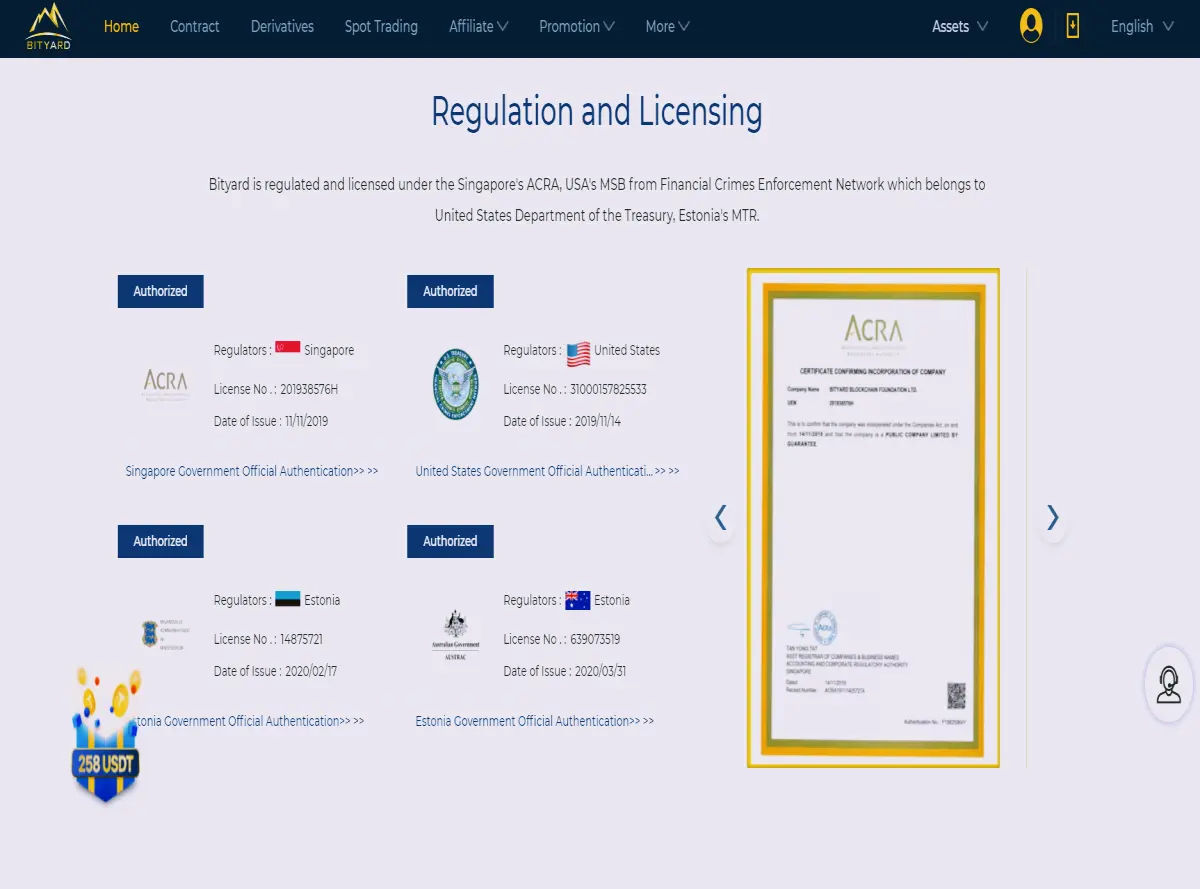Click the QR code on the certificate
The height and width of the screenshot is (889, 1200).
956,696
